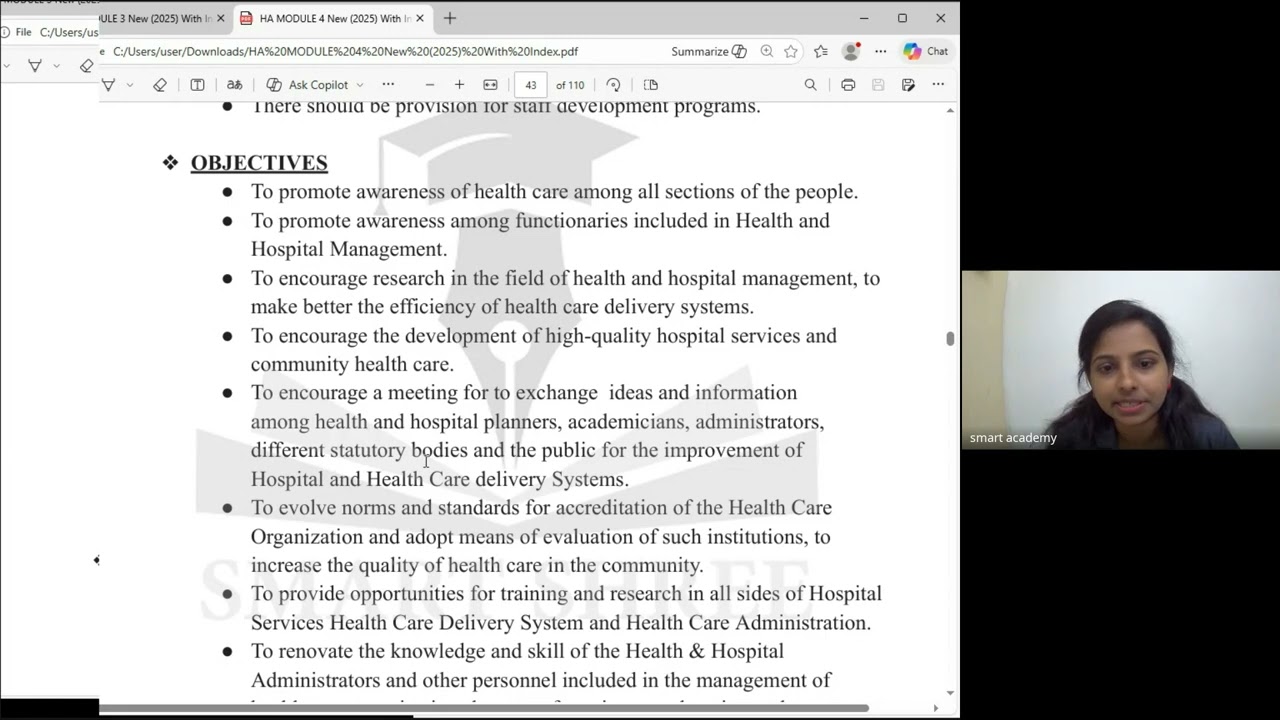Open the PDF toolbar overflow menu after Ask Copilot
The width and height of the screenshot is (1280, 720).
pyautogui.click(x=388, y=85)
